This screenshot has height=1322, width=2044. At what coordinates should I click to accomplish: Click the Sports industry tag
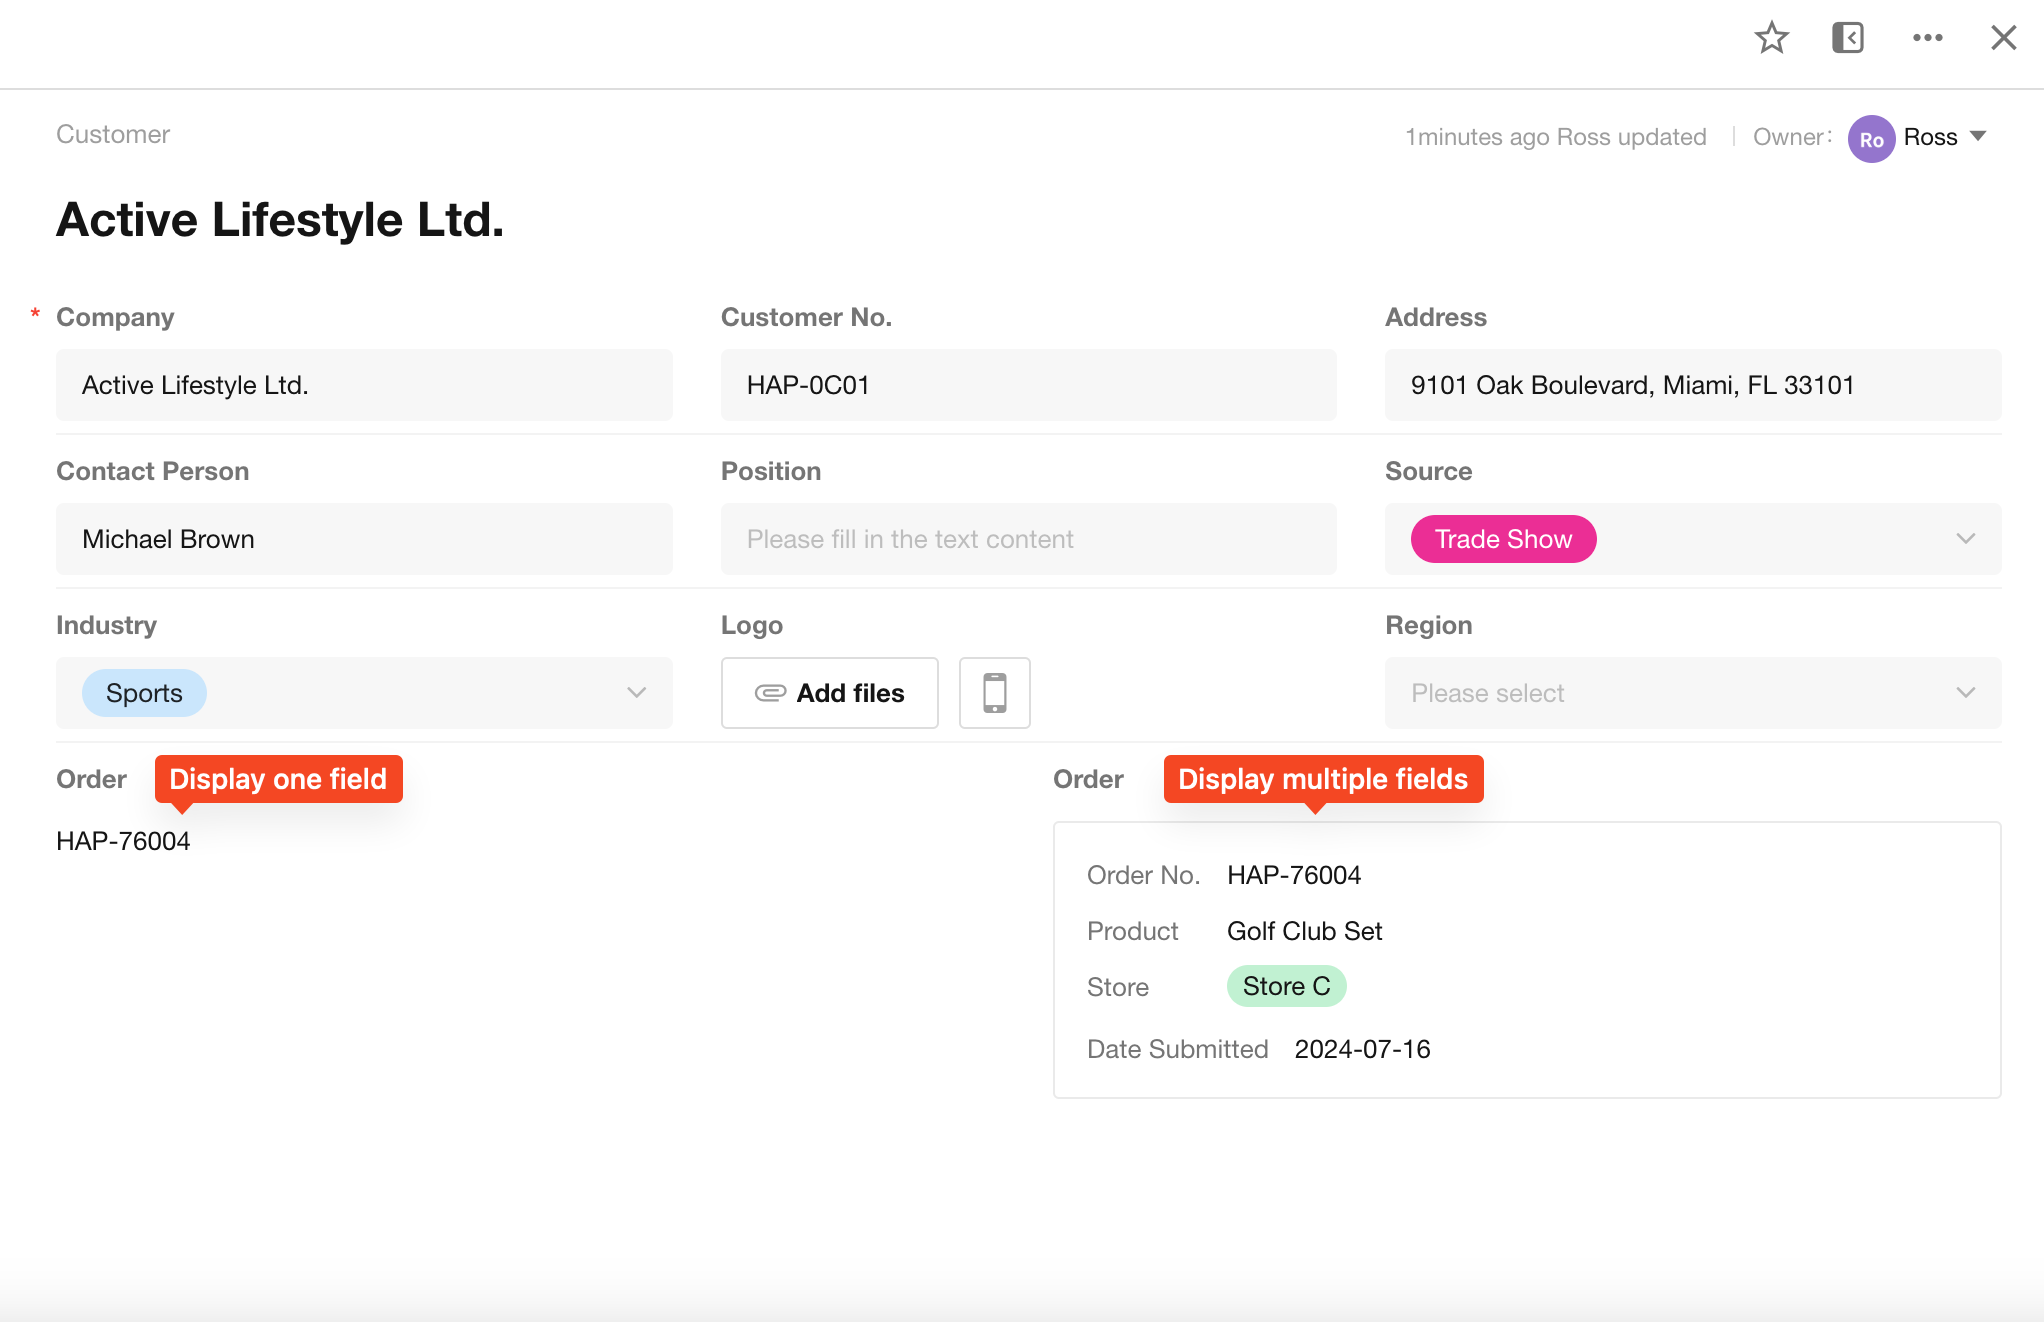(144, 693)
